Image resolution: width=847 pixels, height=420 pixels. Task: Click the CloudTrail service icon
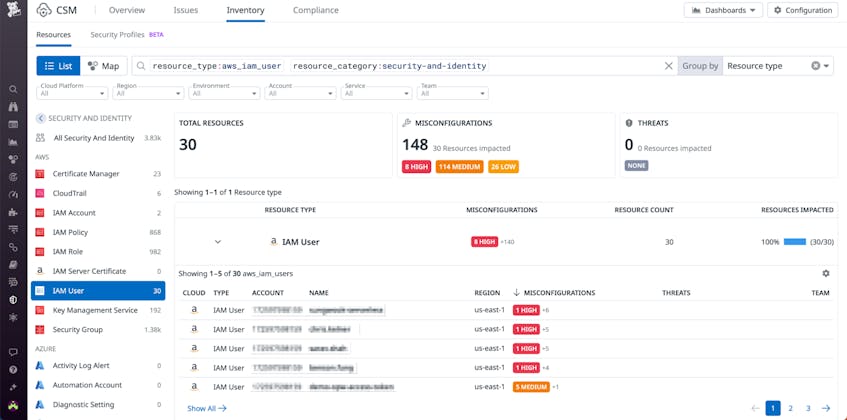(x=39, y=193)
